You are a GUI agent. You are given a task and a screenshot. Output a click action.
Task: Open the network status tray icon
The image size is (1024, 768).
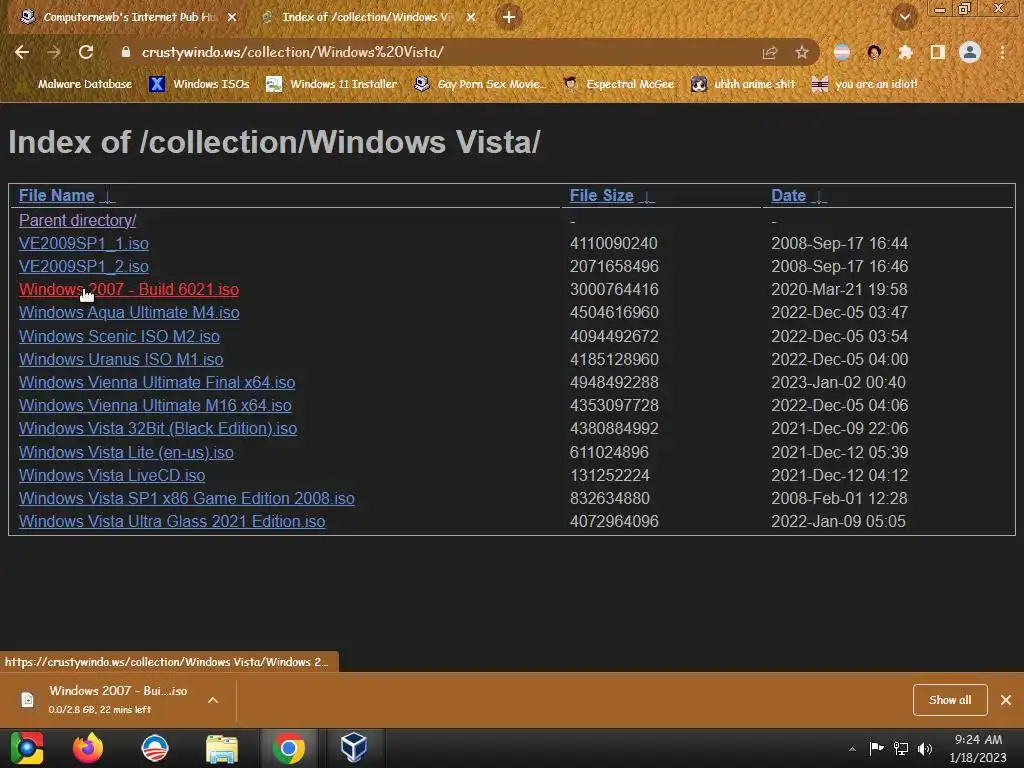pos(901,748)
